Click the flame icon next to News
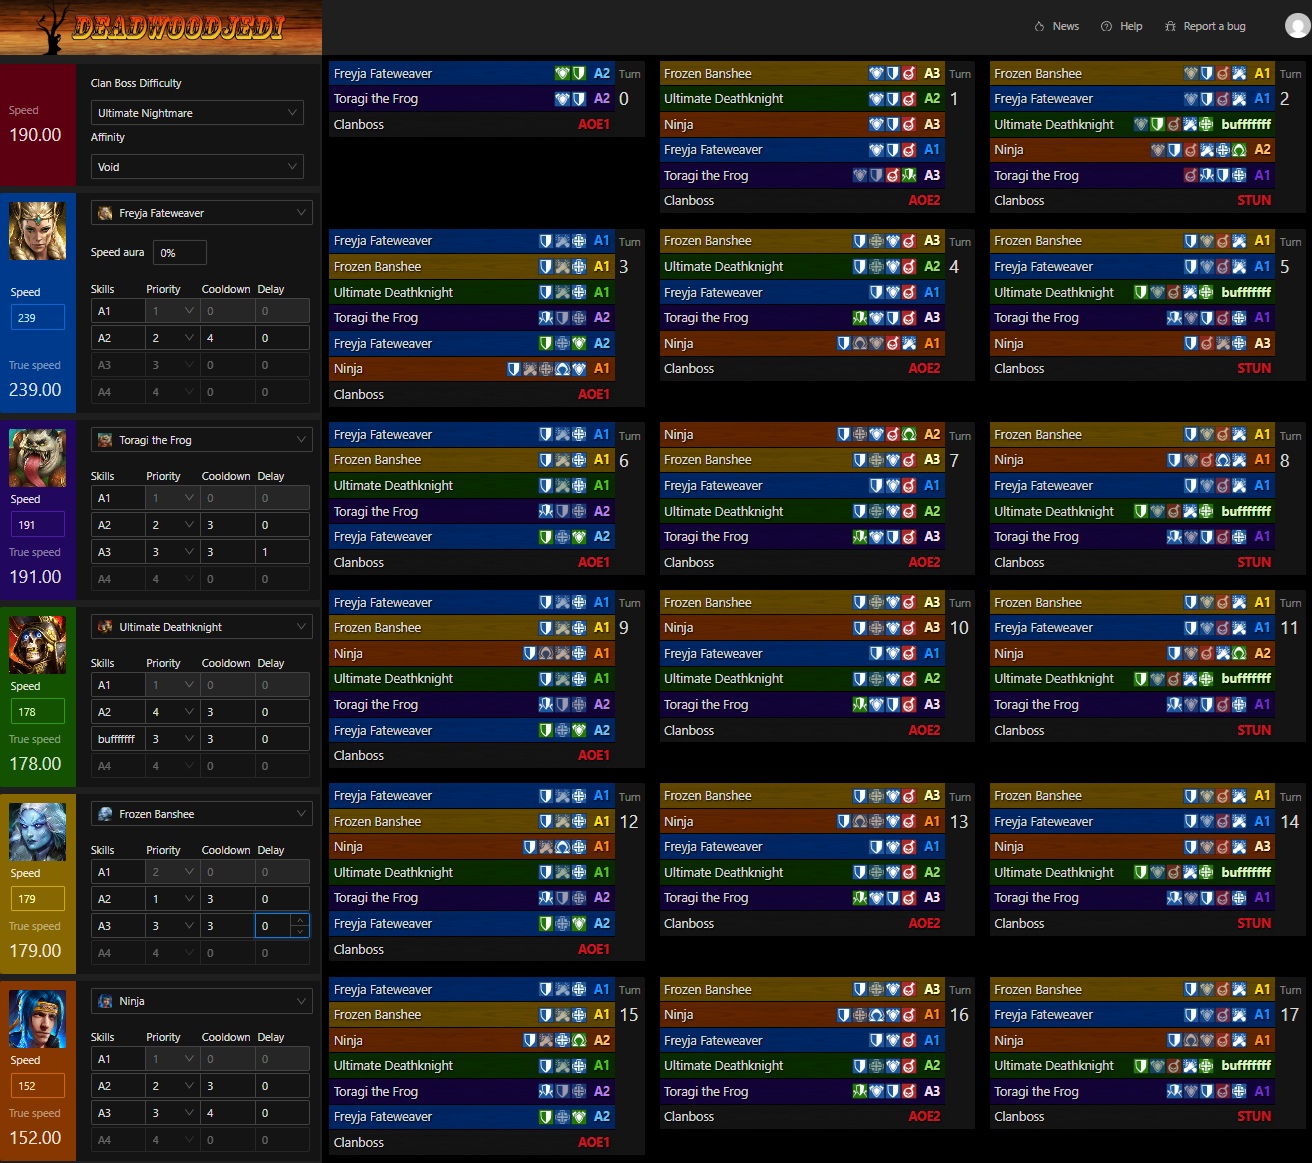The width and height of the screenshot is (1312, 1163). click(1039, 27)
